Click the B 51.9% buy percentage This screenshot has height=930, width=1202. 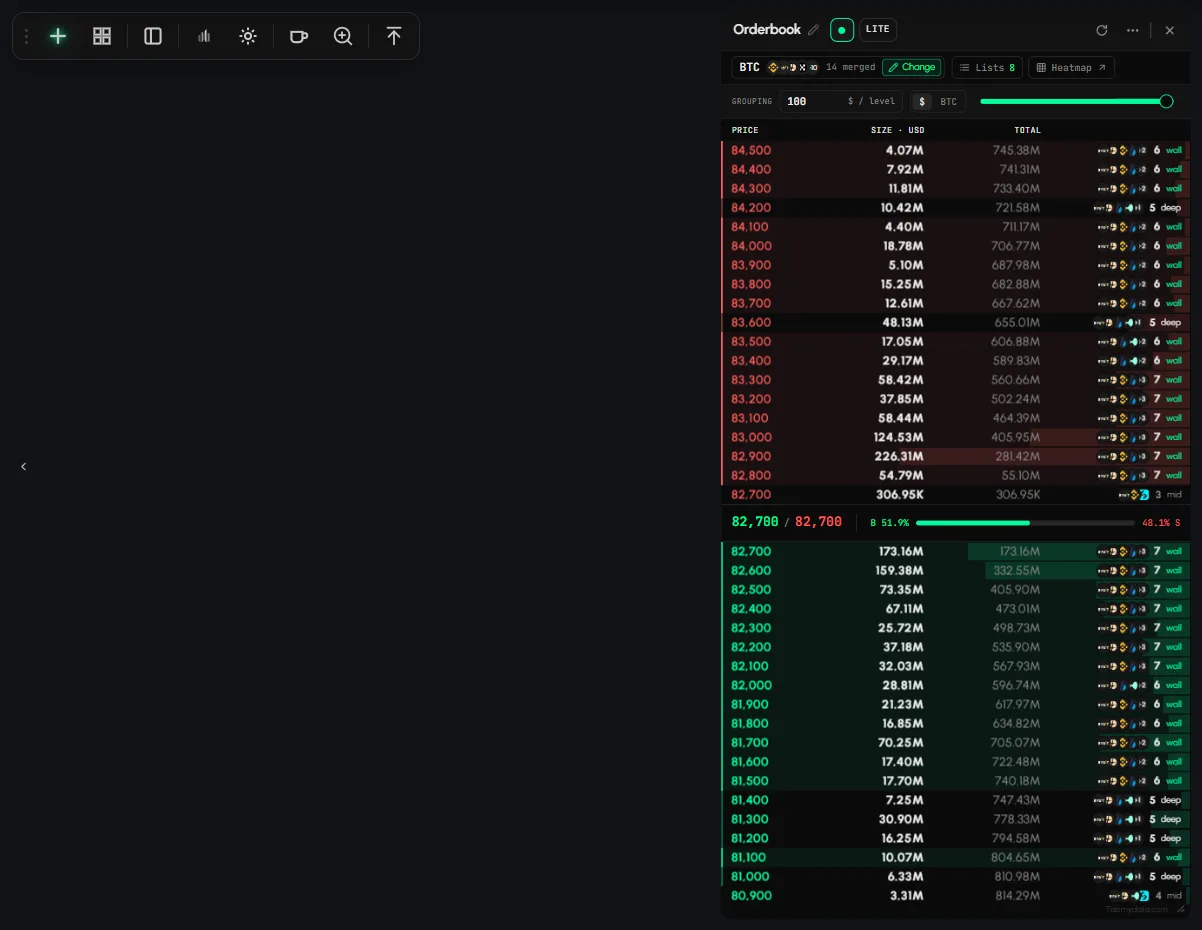(889, 523)
